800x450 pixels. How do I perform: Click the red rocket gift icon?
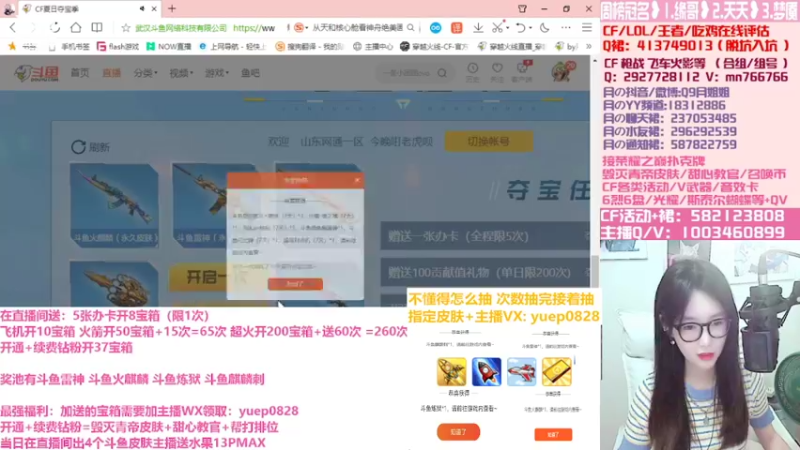pyautogui.click(x=486, y=371)
